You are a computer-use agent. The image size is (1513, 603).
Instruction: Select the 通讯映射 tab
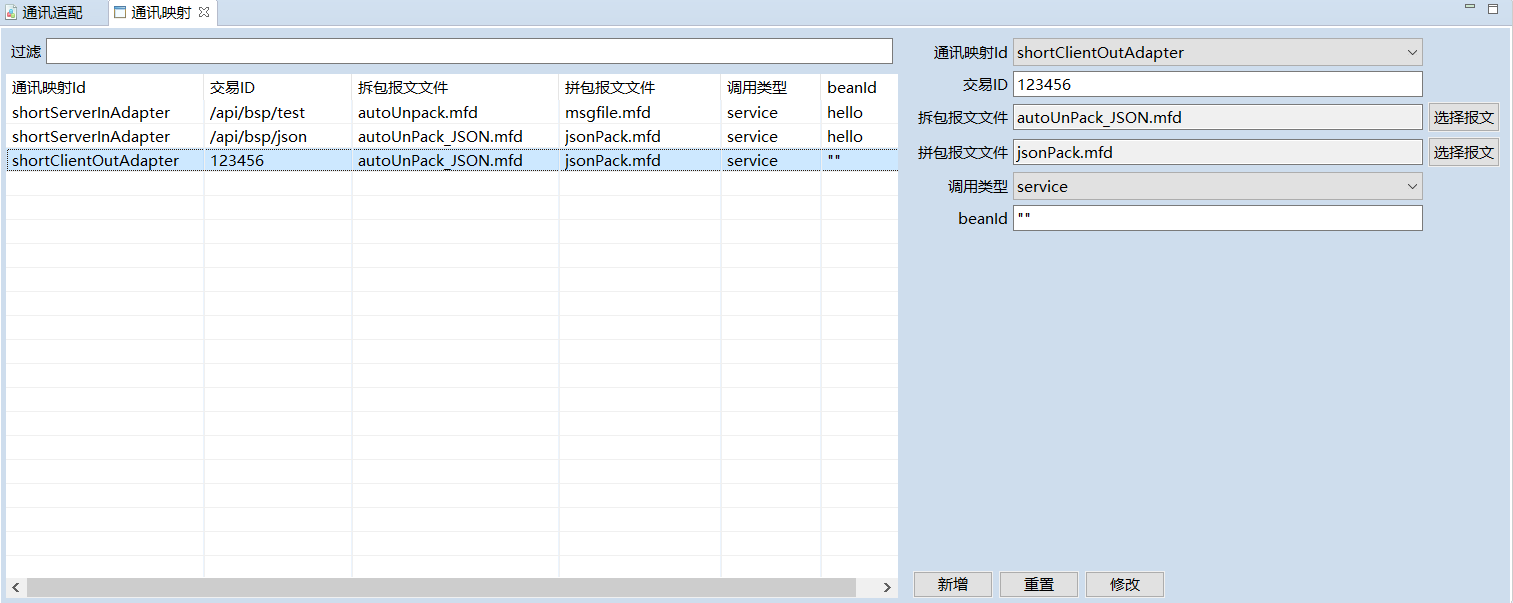click(x=160, y=13)
